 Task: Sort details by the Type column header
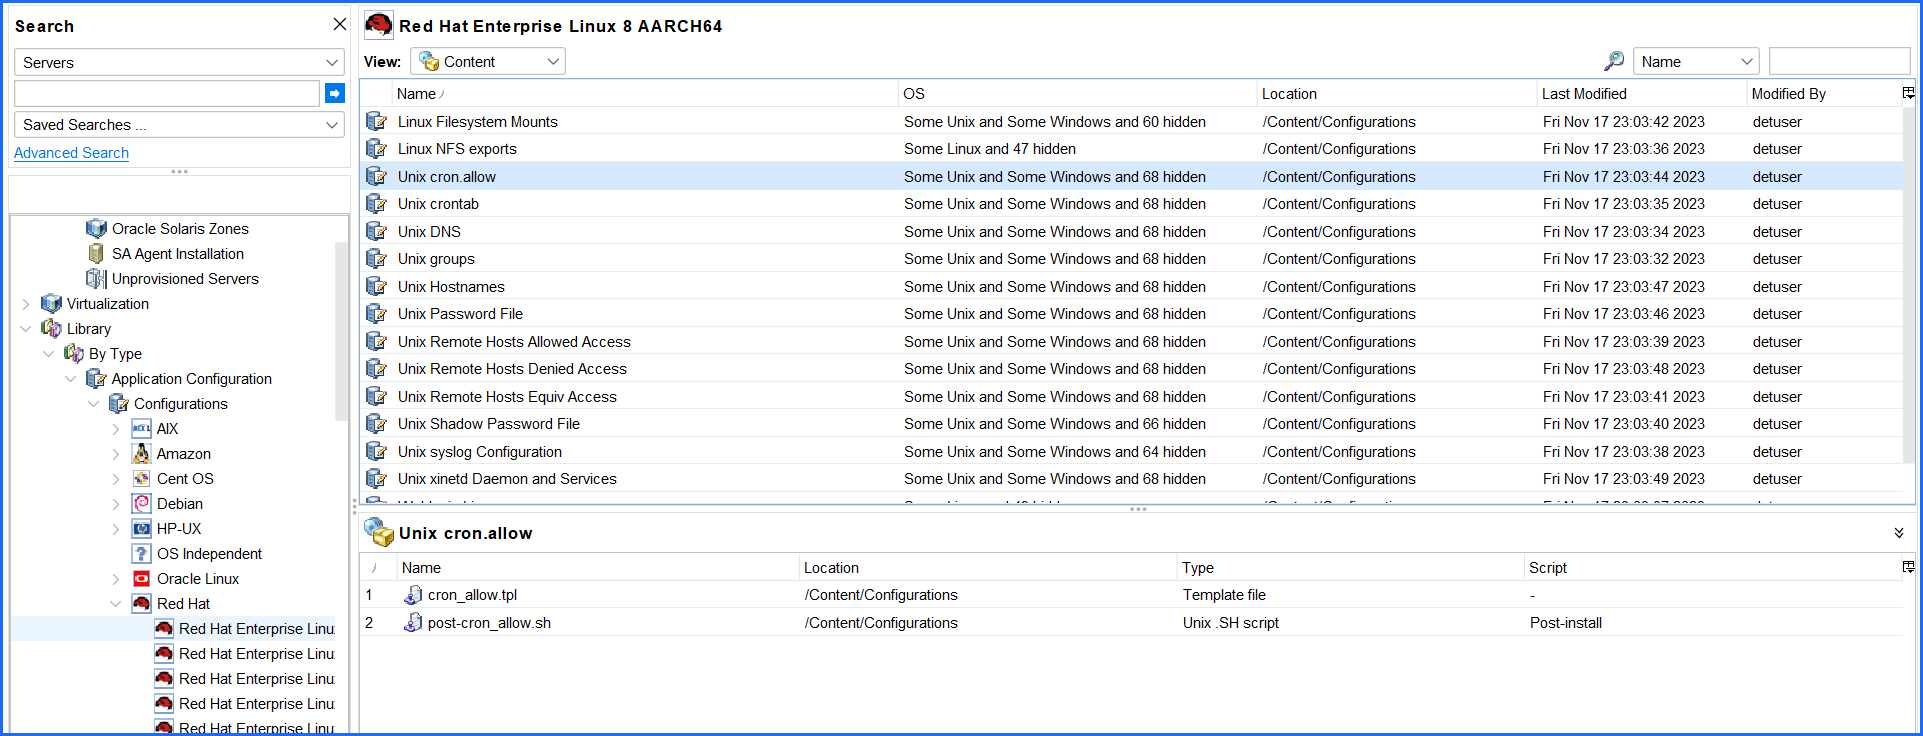pos(1350,567)
